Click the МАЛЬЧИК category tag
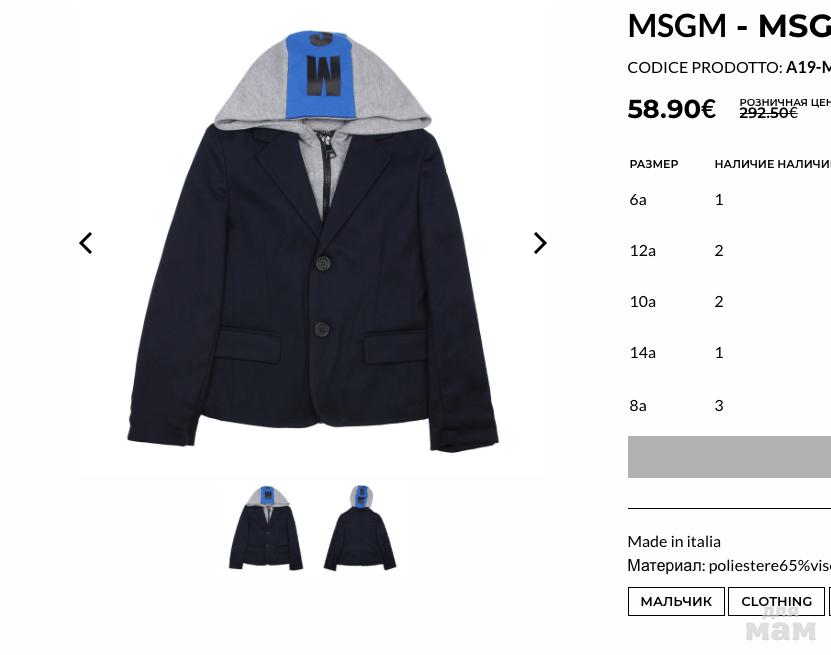 tap(676, 601)
